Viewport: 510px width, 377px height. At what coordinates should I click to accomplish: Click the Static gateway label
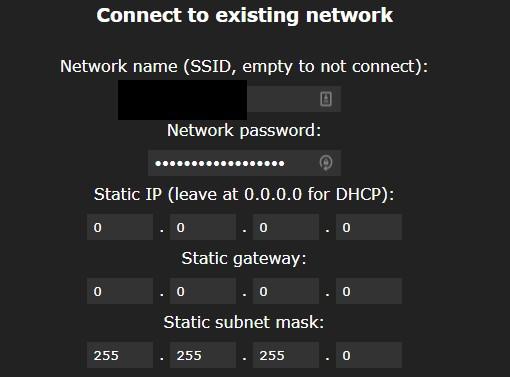click(244, 259)
